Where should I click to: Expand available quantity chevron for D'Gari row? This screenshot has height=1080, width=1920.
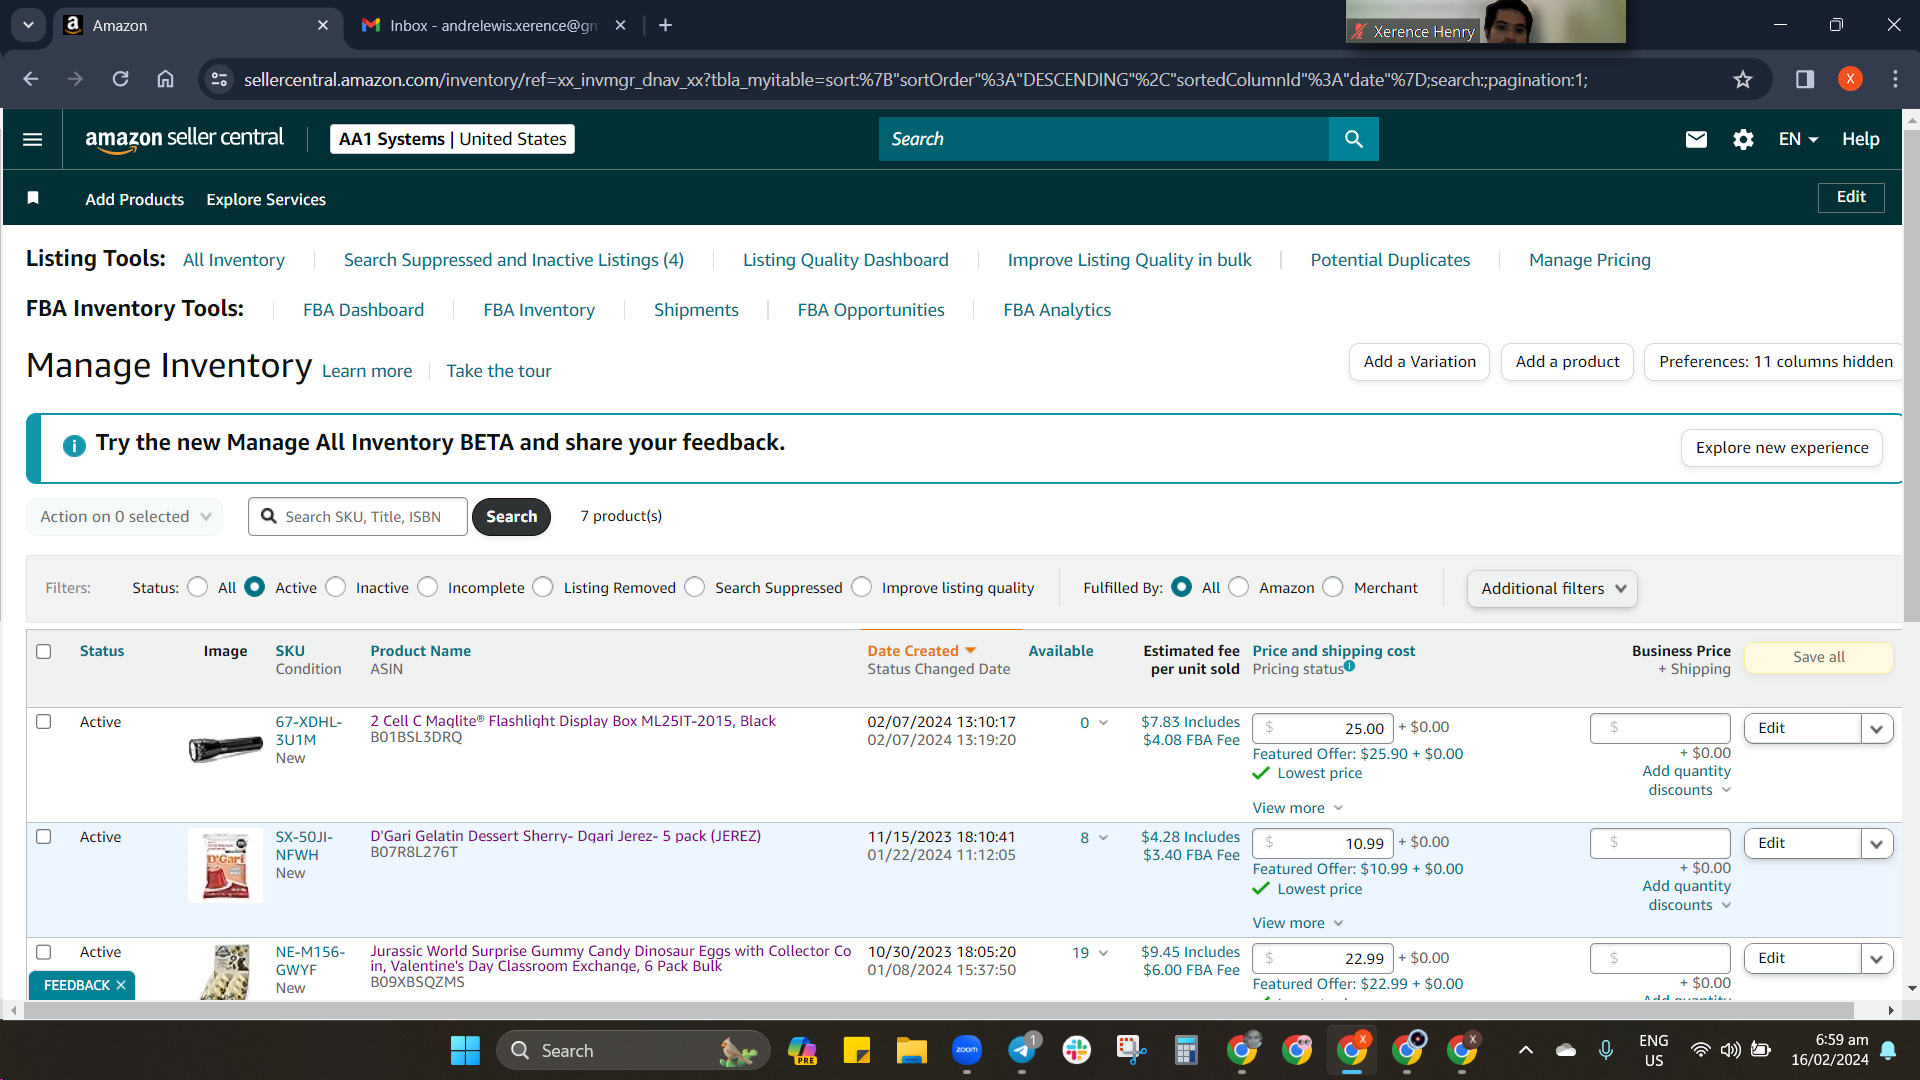coord(1104,838)
